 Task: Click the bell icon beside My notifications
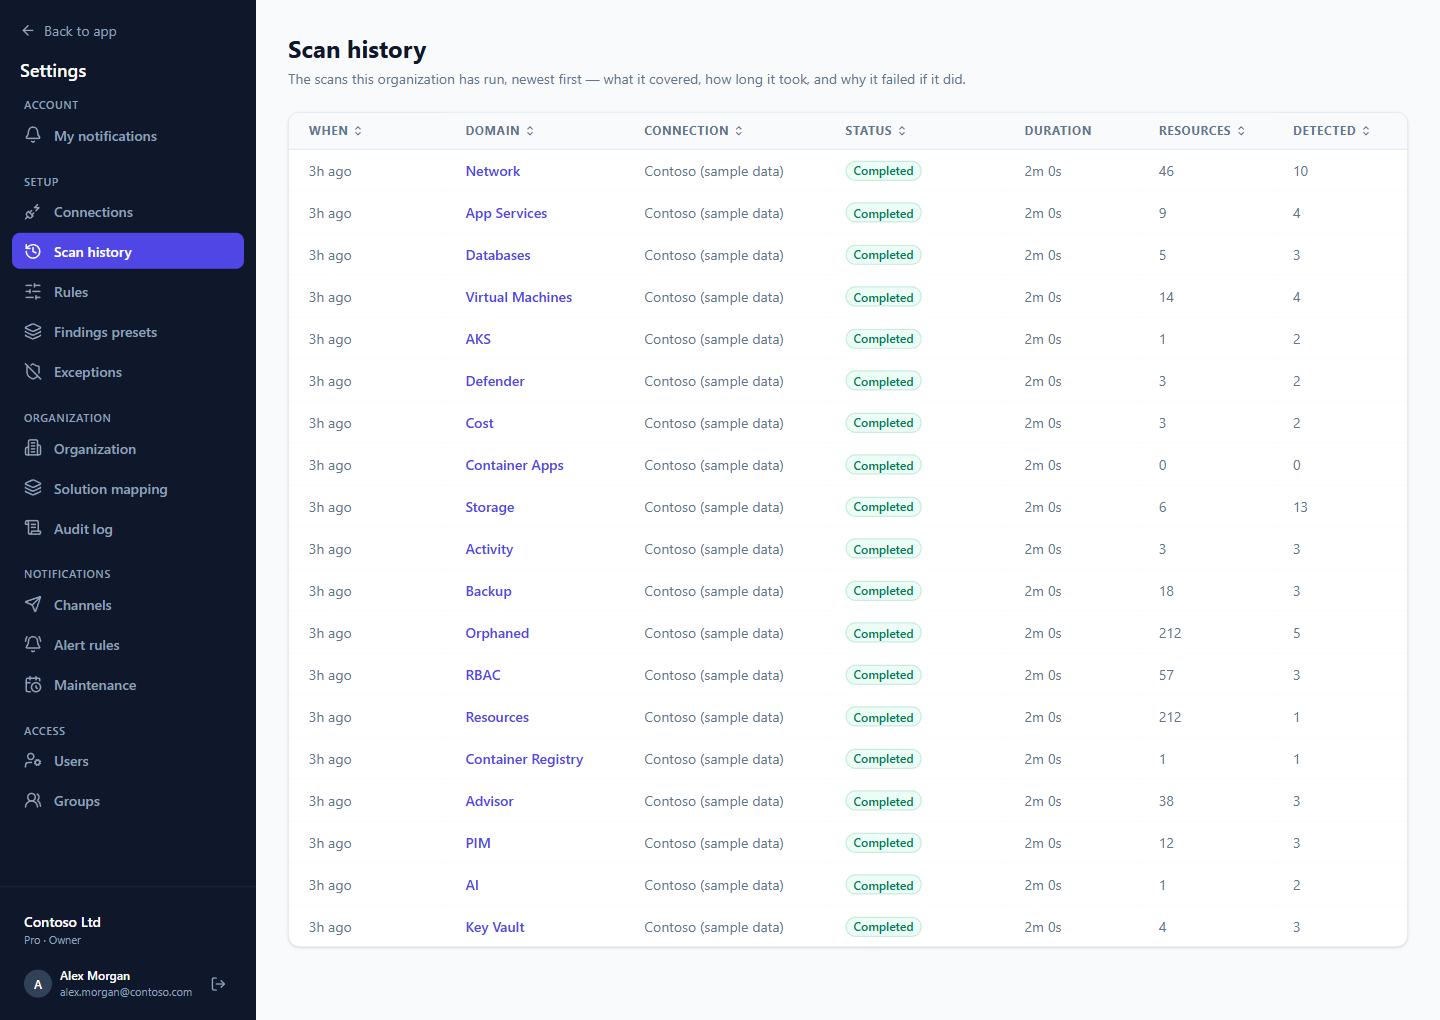pyautogui.click(x=33, y=135)
